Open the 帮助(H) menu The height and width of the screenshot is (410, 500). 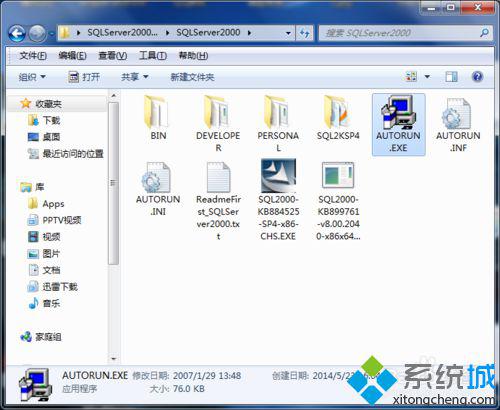coord(193,56)
